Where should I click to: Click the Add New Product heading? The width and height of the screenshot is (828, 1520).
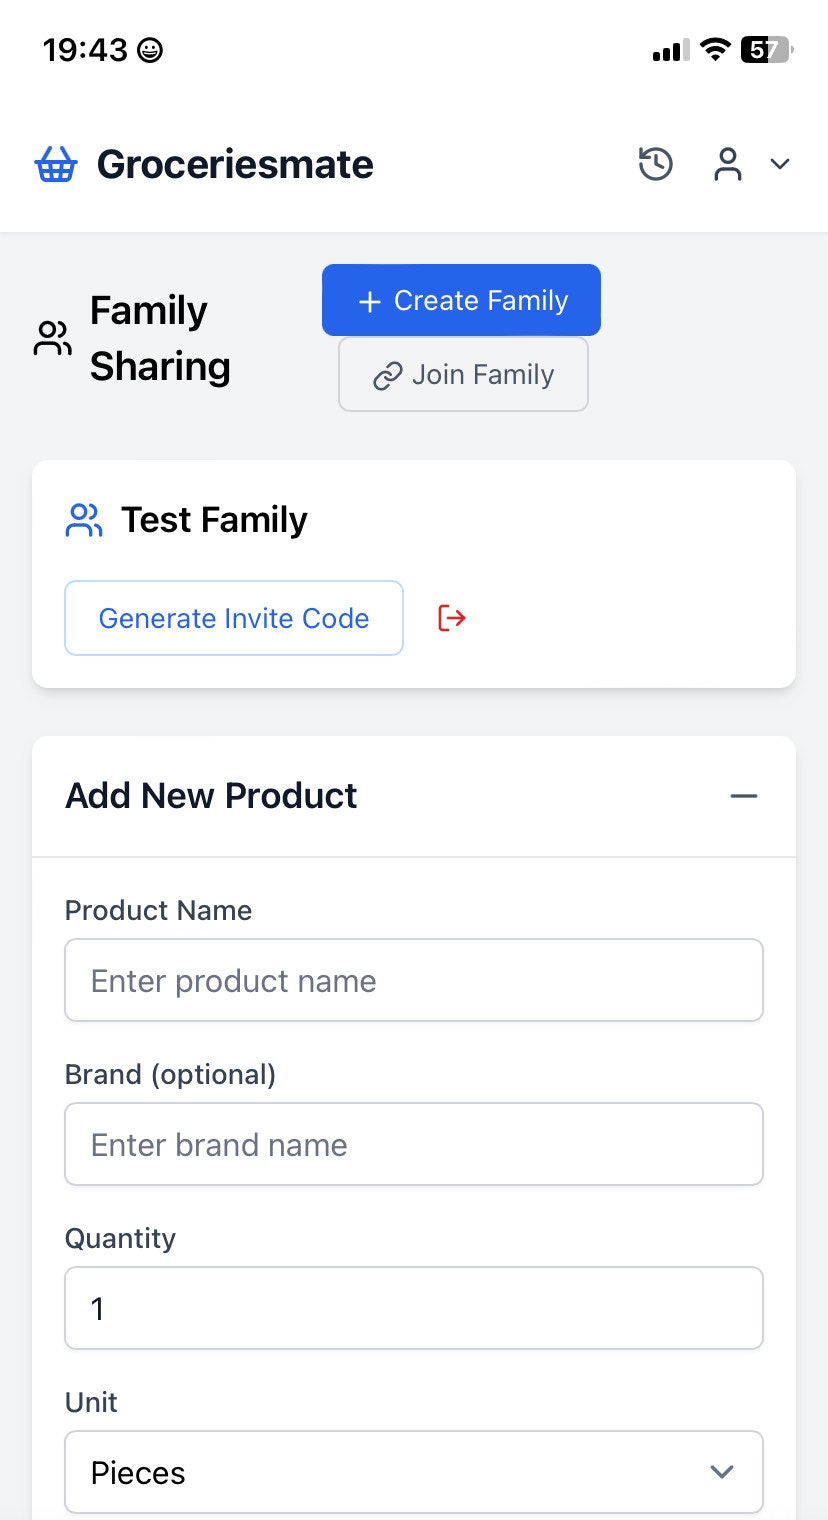[x=211, y=796]
